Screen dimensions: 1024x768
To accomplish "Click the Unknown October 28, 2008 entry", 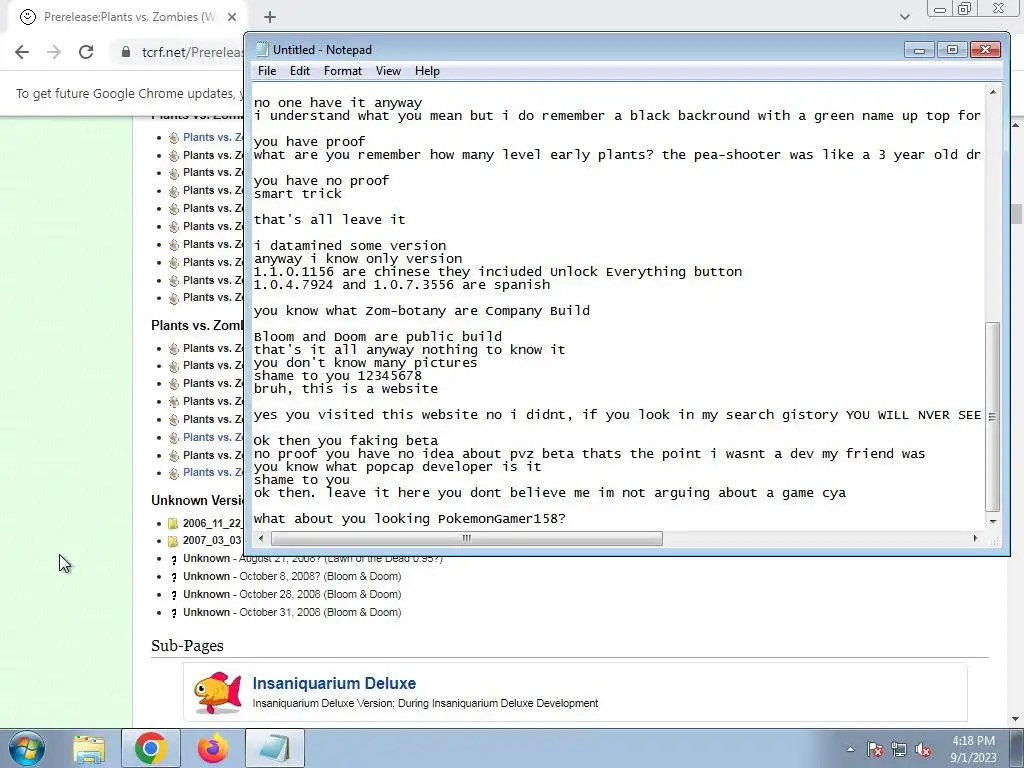I will [292, 594].
